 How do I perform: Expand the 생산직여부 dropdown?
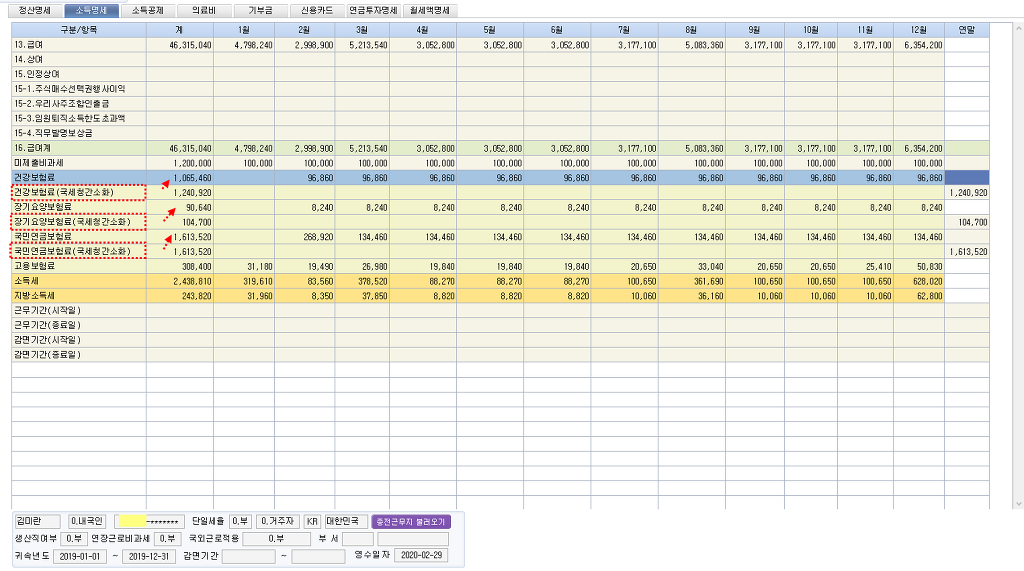(x=75, y=538)
